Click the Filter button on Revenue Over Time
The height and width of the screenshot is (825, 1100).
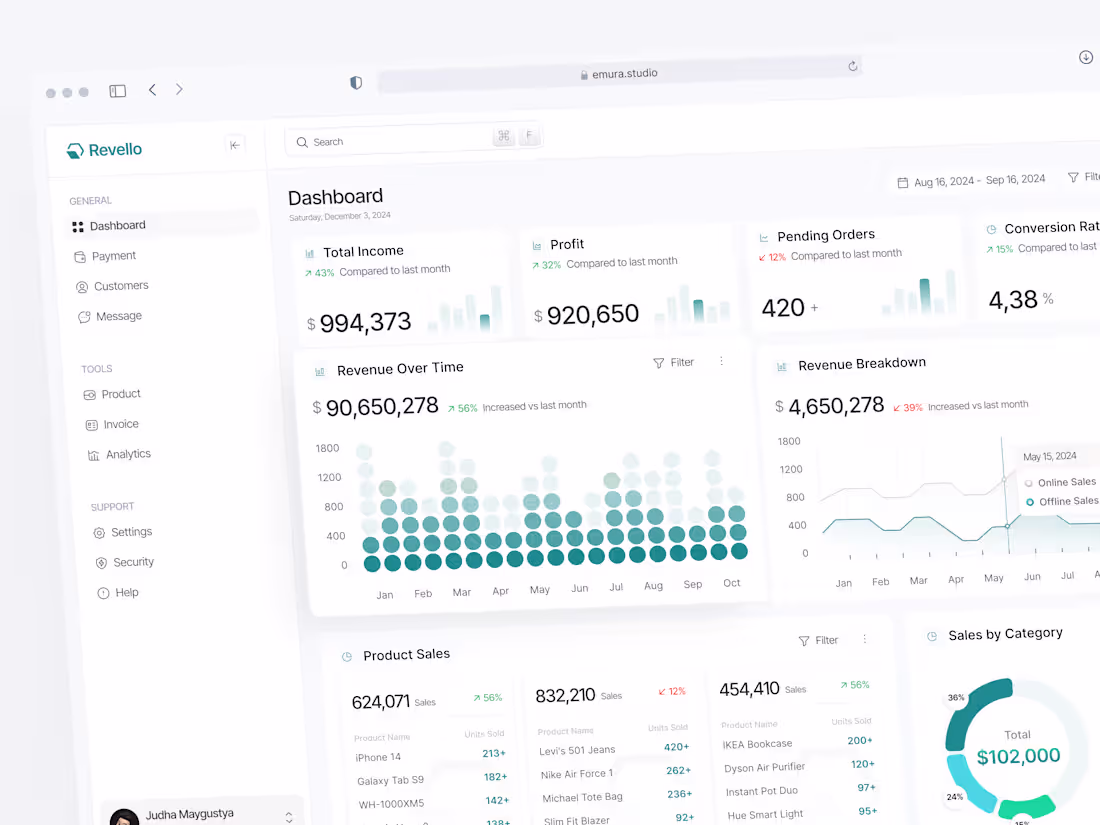coord(673,362)
